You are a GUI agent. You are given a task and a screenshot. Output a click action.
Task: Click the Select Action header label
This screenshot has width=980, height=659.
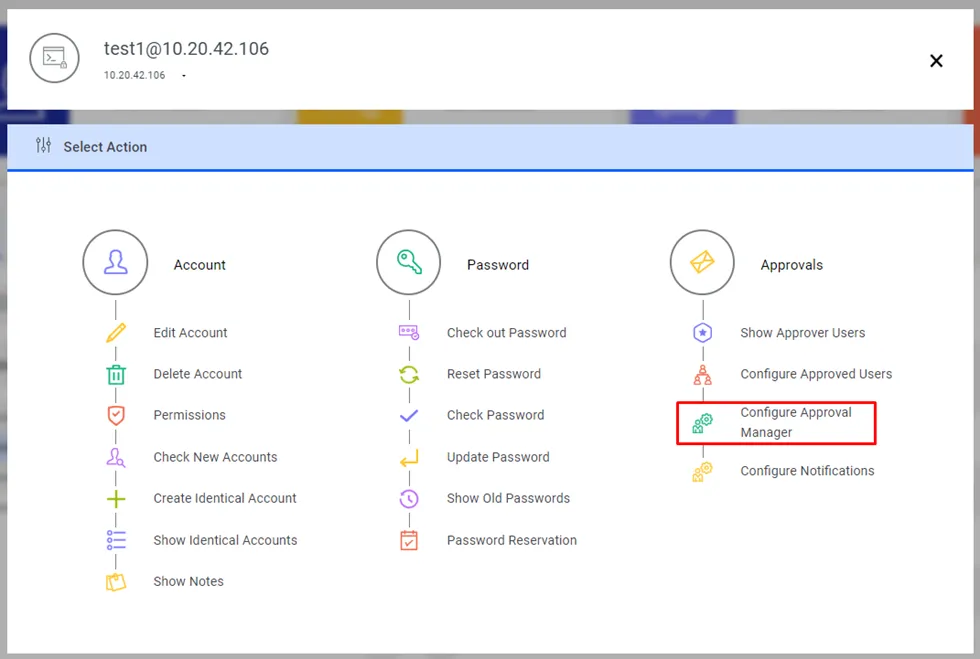(105, 147)
